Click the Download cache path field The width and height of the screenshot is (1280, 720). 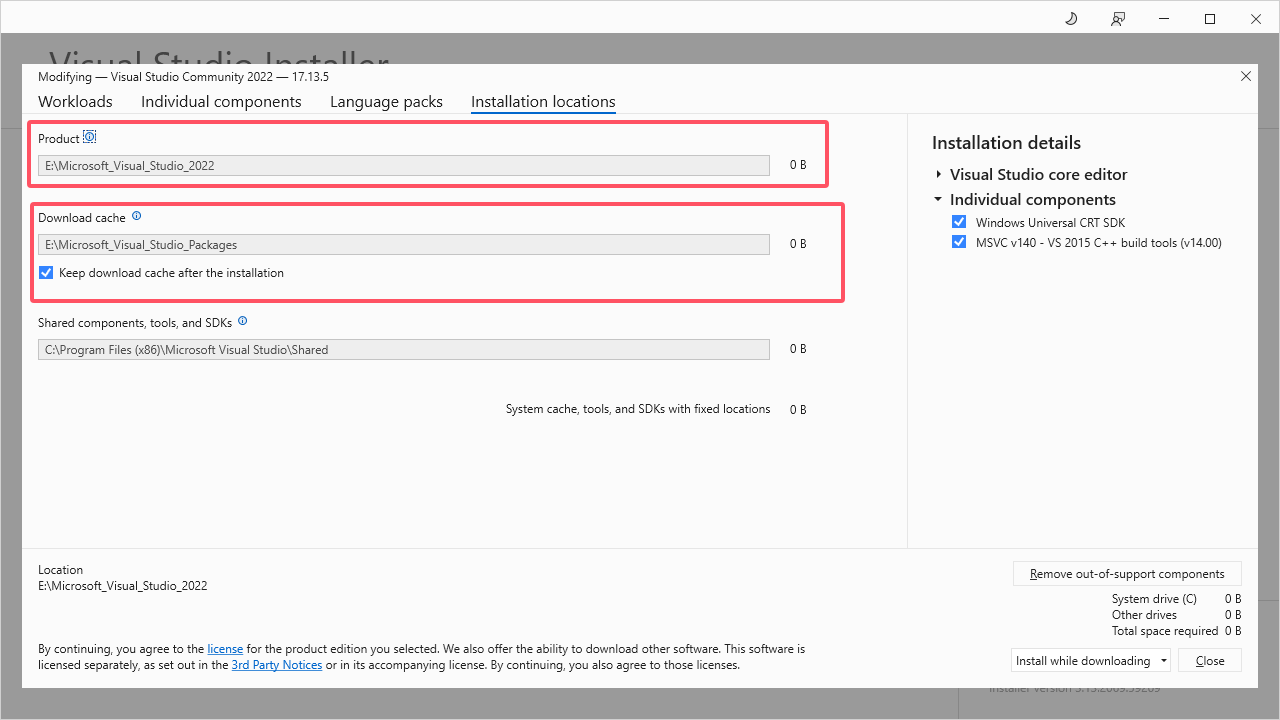point(404,244)
